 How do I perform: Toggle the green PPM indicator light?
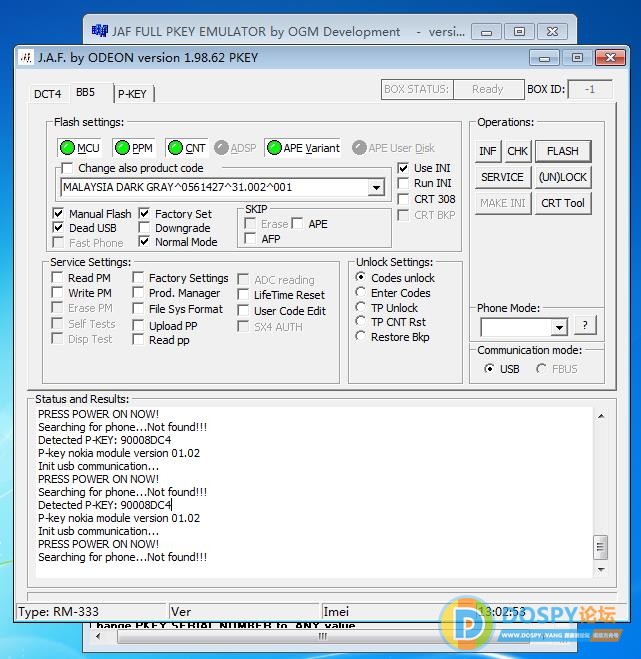(x=122, y=148)
